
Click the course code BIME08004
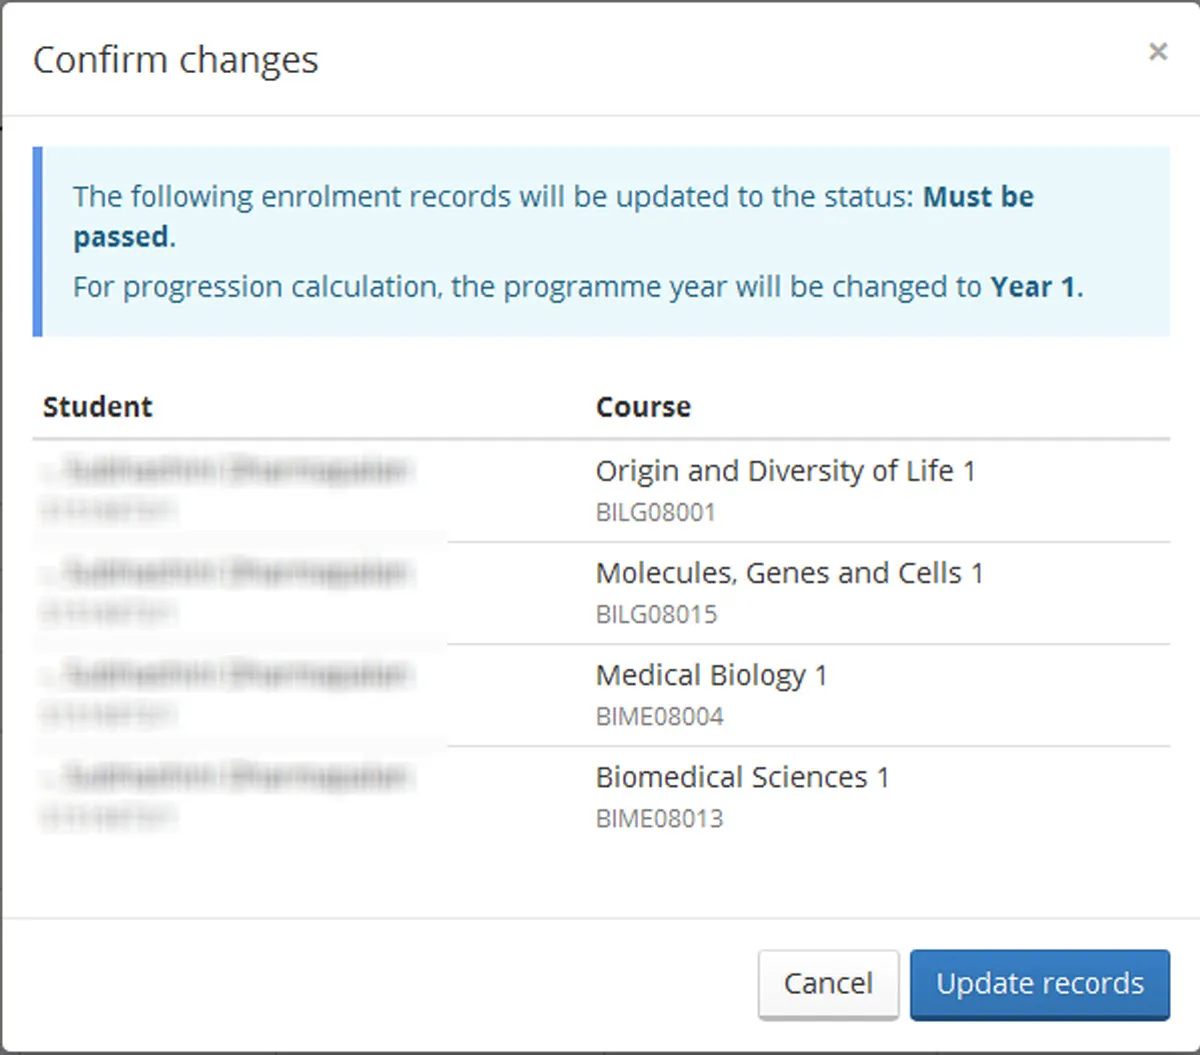(x=660, y=716)
